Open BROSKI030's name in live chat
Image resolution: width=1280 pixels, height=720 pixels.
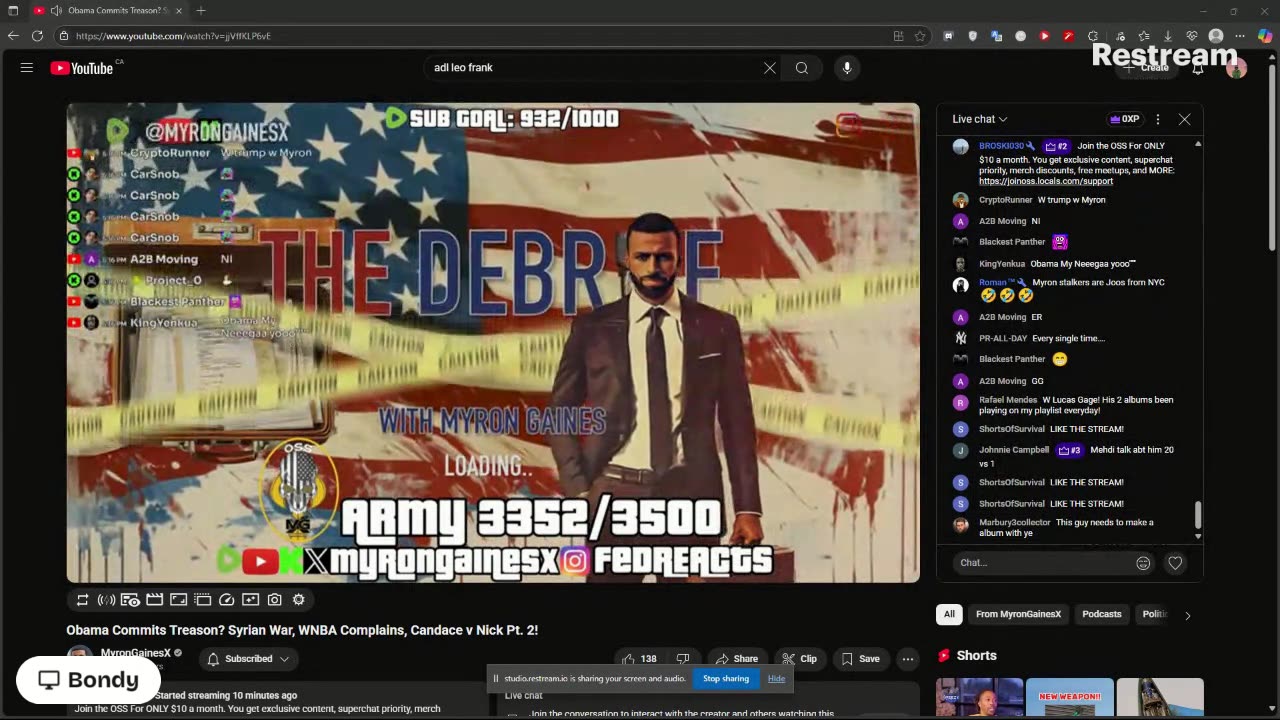1001,146
